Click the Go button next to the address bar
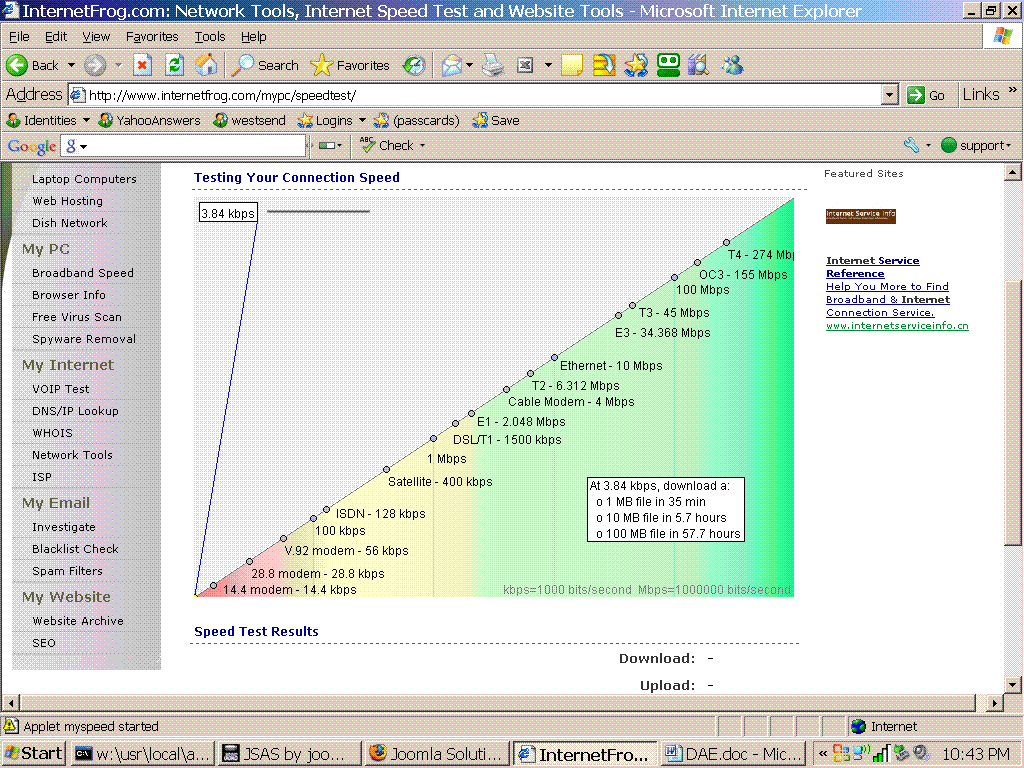The height and width of the screenshot is (768, 1024). [x=926, y=95]
